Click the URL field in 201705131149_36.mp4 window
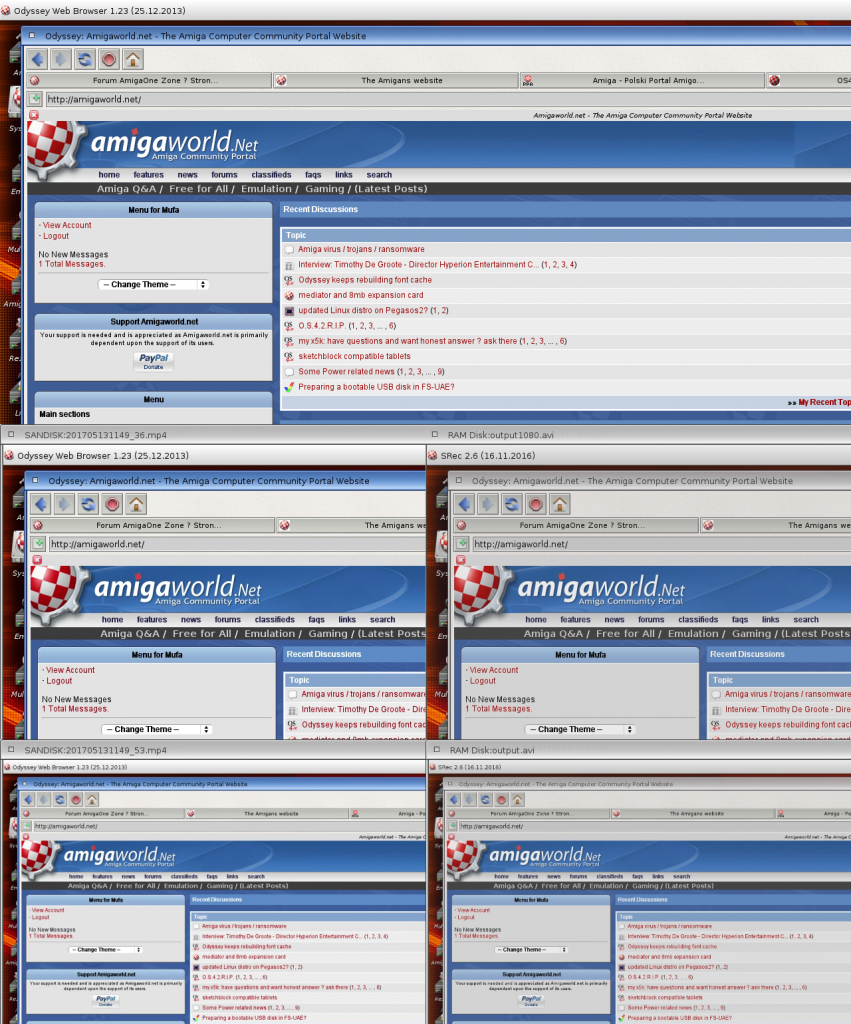 pyautogui.click(x=236, y=544)
